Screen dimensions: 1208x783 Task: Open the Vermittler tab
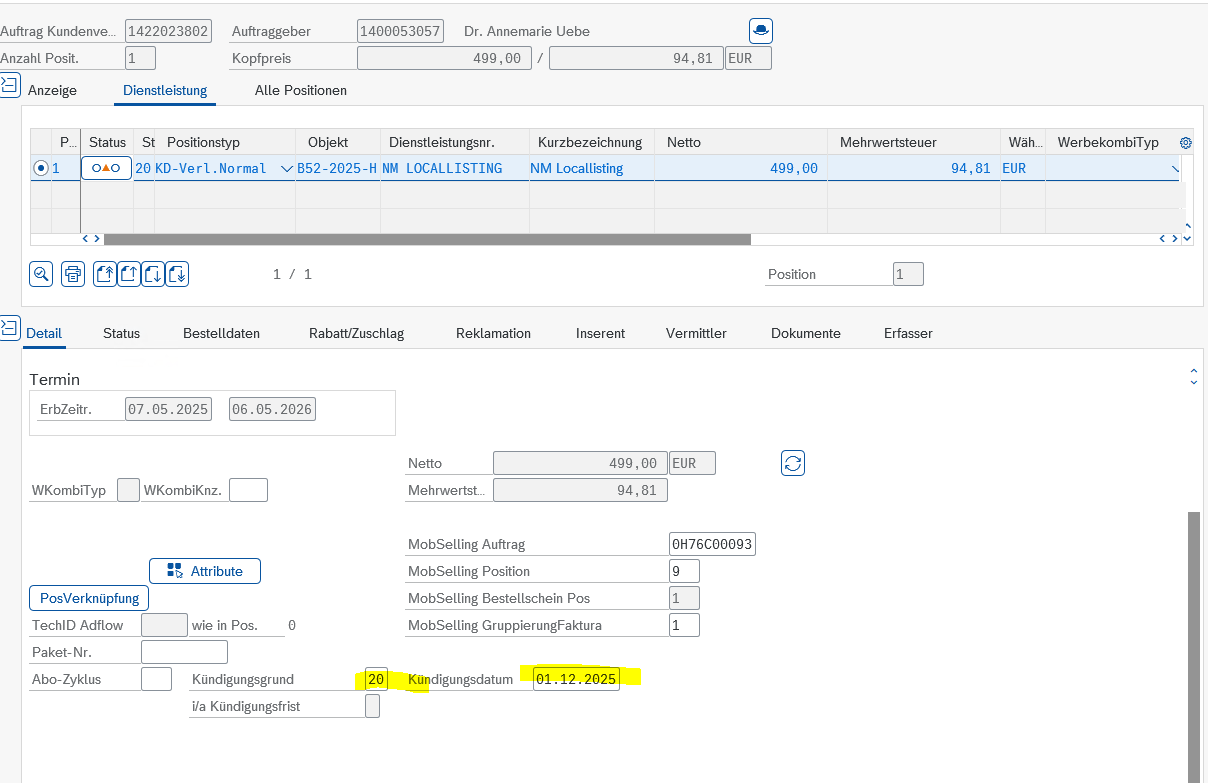pos(696,333)
